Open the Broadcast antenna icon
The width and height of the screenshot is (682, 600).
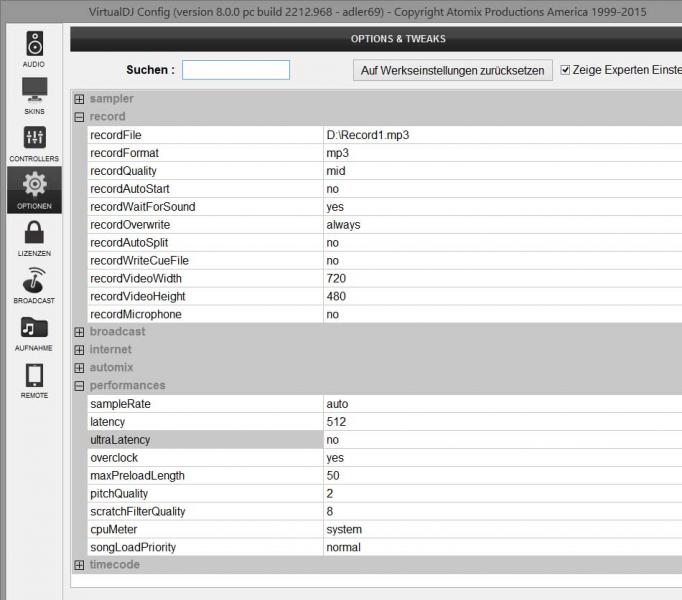tap(34, 280)
